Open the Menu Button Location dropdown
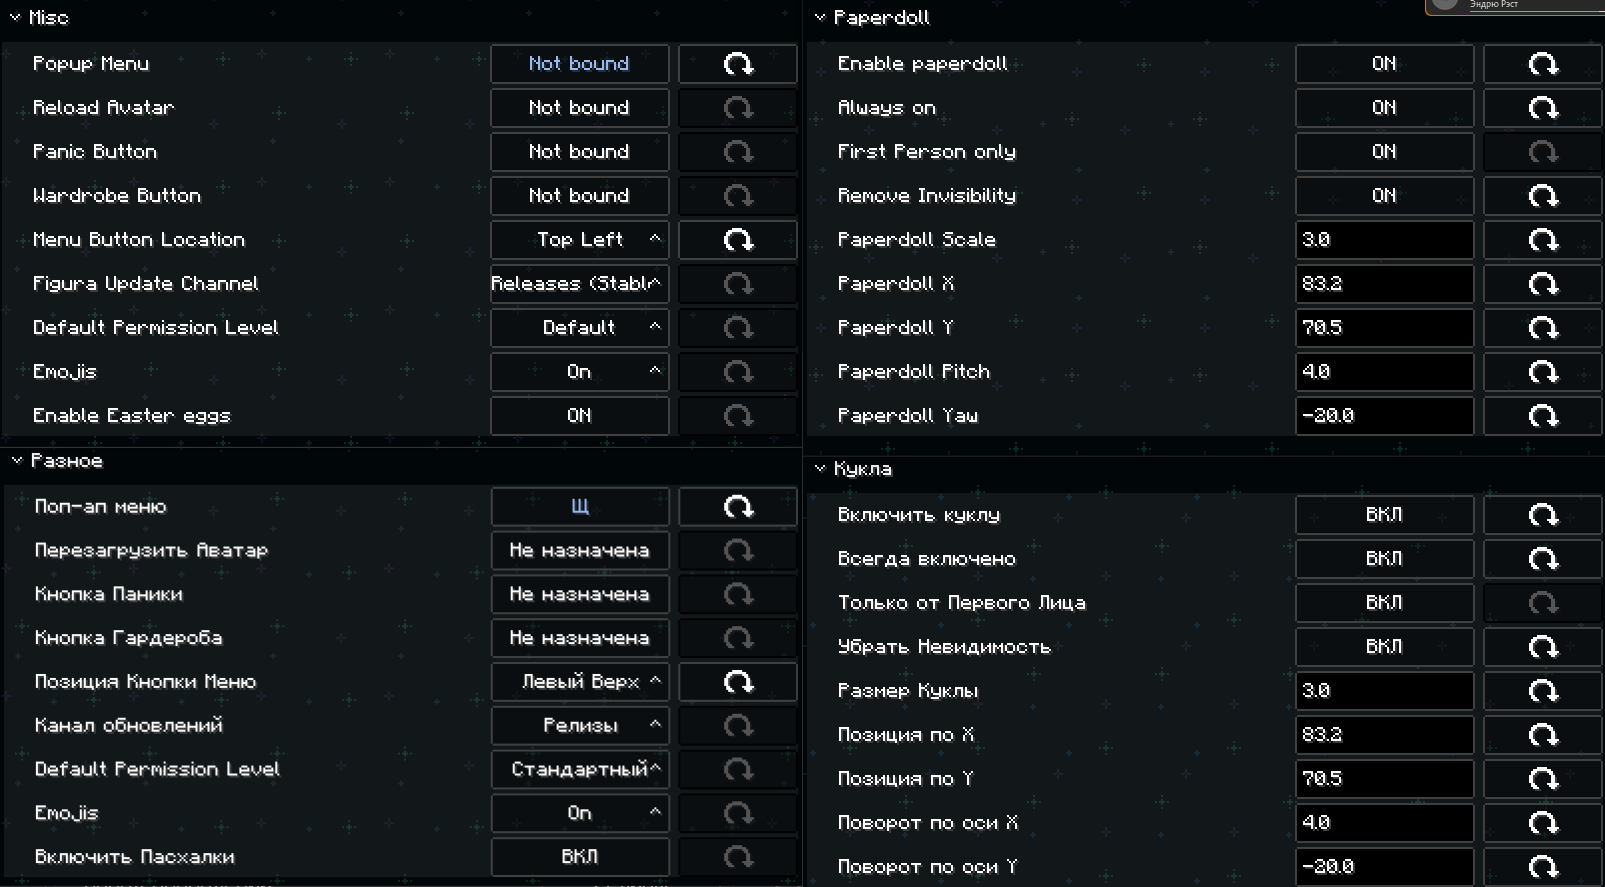1605x887 pixels. (x=580, y=240)
